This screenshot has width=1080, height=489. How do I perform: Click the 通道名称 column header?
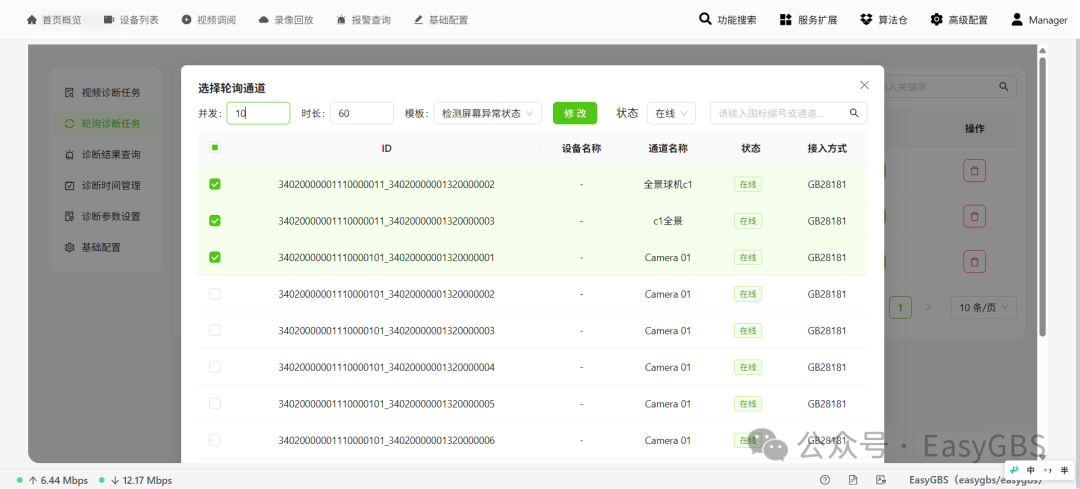[x=667, y=148]
